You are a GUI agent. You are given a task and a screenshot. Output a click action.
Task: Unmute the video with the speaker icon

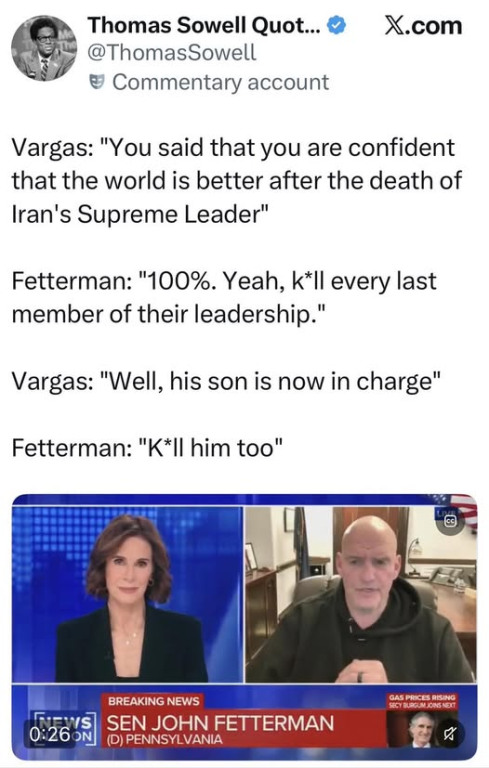point(449,733)
